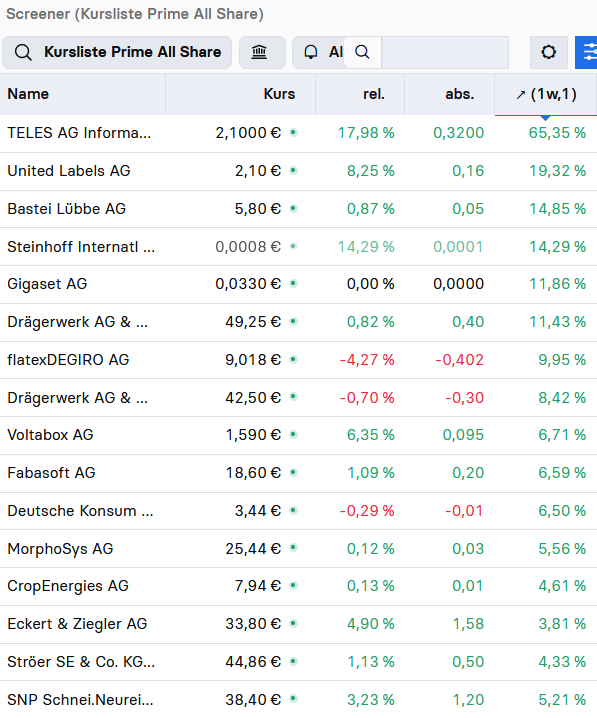Focus the empty search input field
This screenshot has width=597, height=718.
[445, 52]
